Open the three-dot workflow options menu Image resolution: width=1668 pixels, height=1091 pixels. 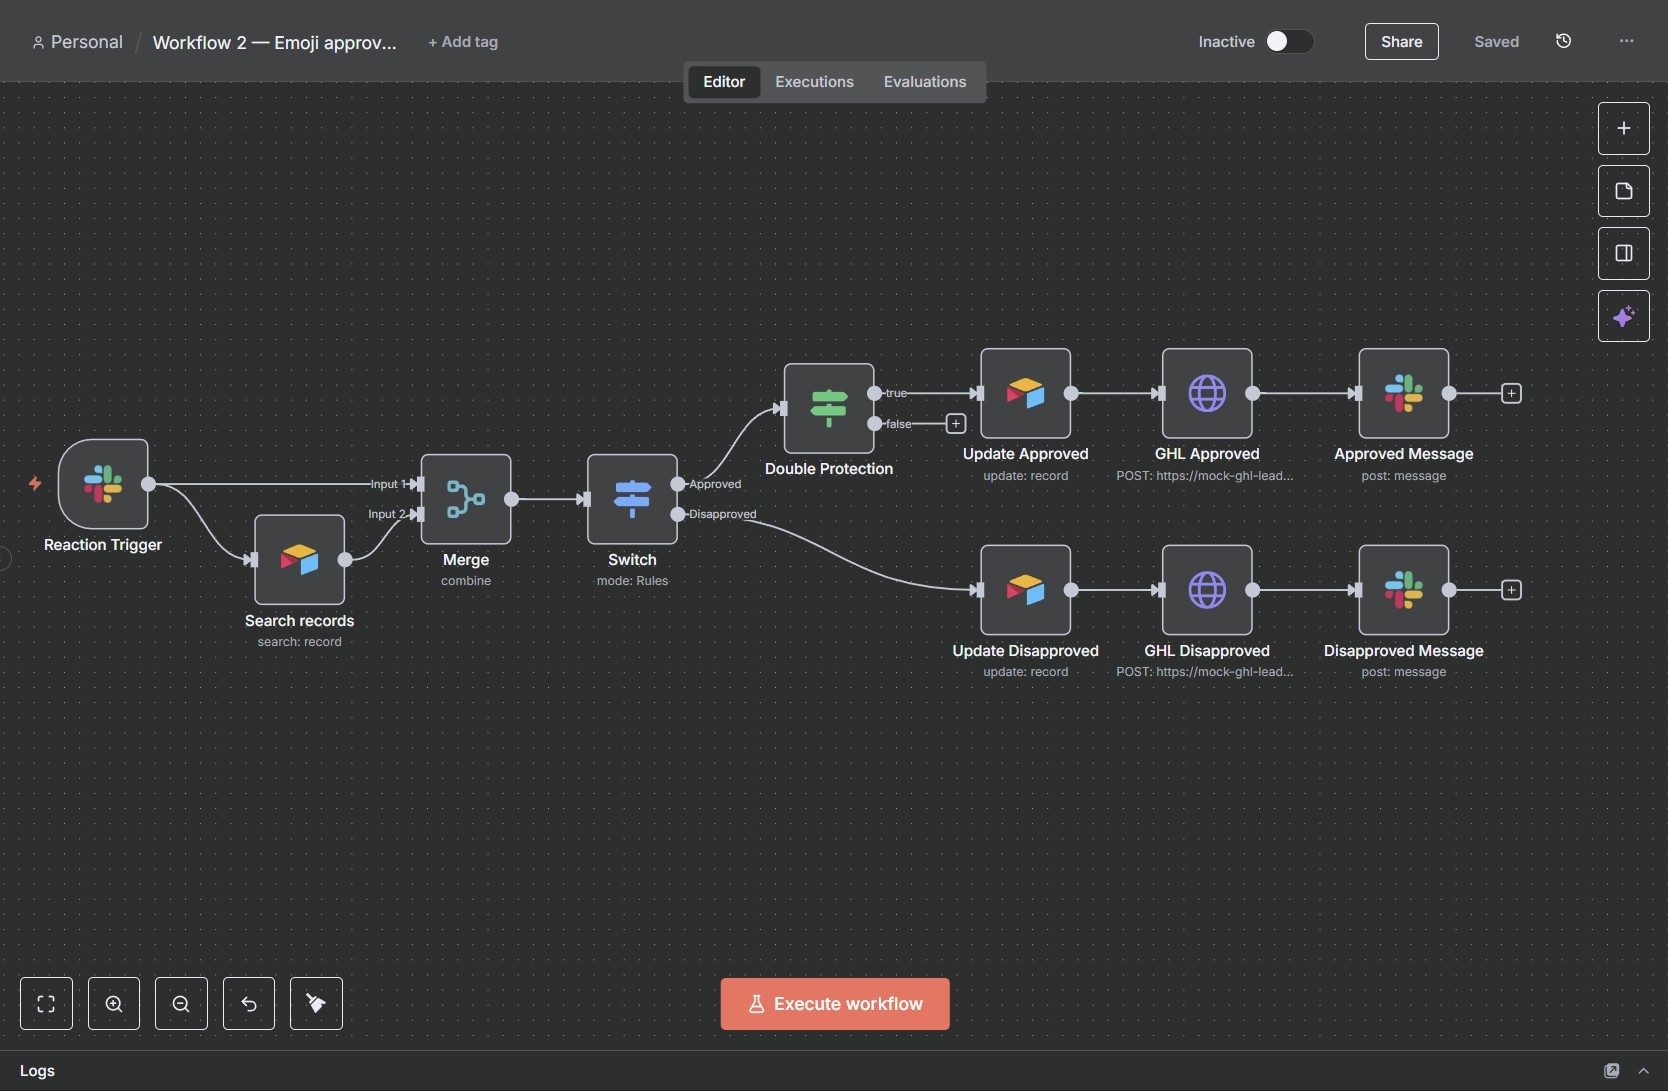pos(1627,41)
